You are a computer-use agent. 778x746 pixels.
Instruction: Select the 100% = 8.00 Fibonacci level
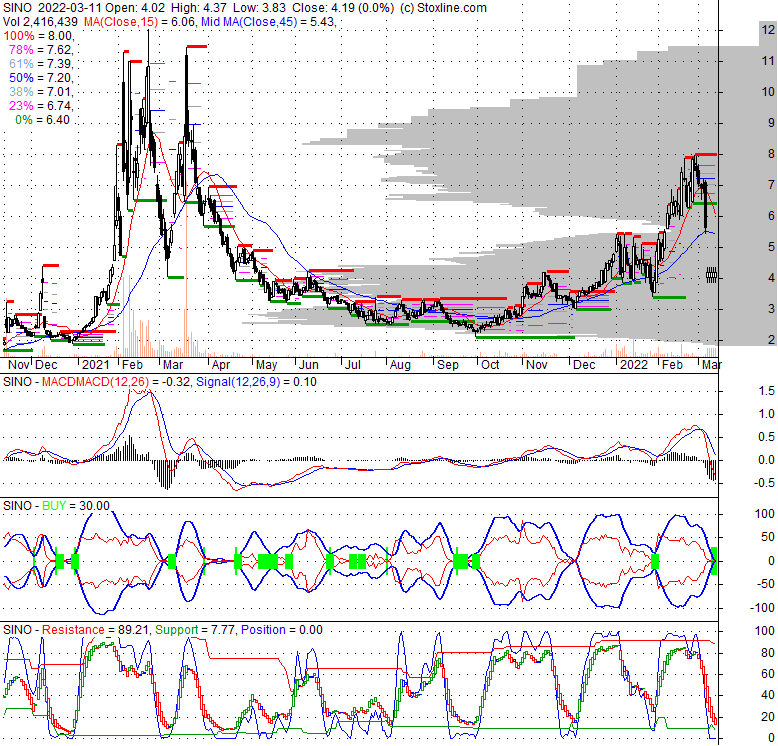click(38, 36)
